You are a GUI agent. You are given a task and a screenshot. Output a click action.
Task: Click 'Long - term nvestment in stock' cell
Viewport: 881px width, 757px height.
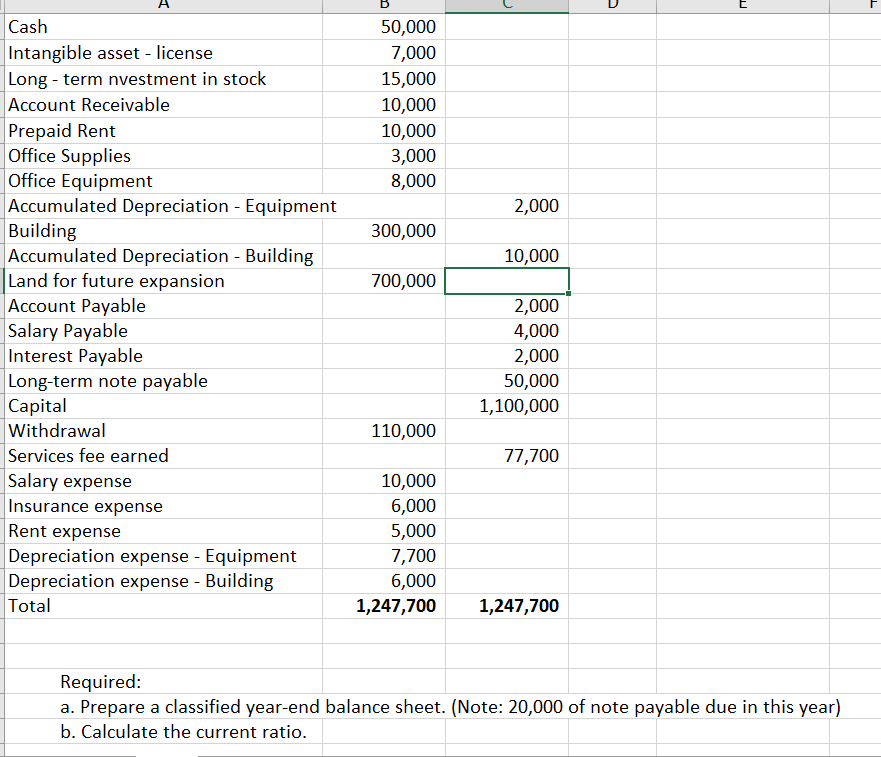point(164,79)
